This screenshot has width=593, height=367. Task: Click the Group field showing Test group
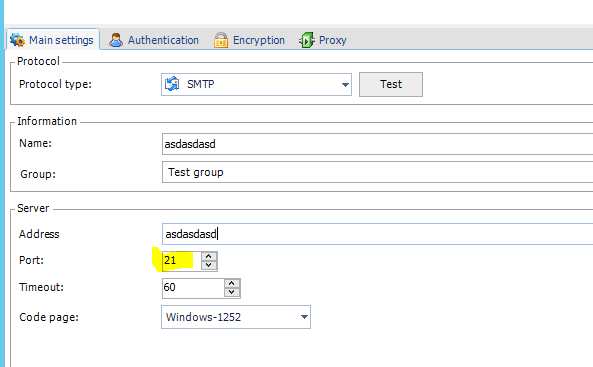click(377, 172)
